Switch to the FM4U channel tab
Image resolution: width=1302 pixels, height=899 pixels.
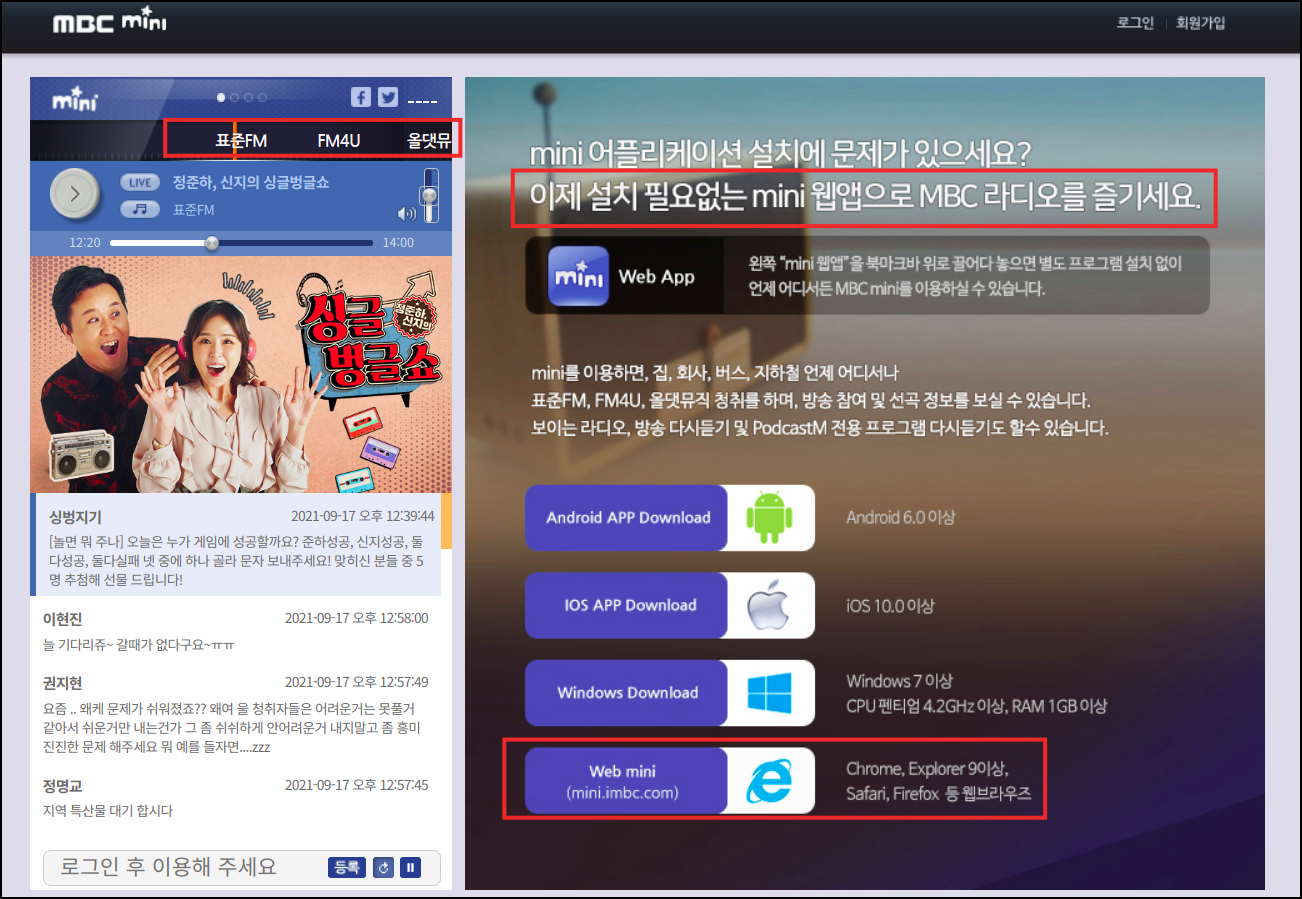click(338, 141)
